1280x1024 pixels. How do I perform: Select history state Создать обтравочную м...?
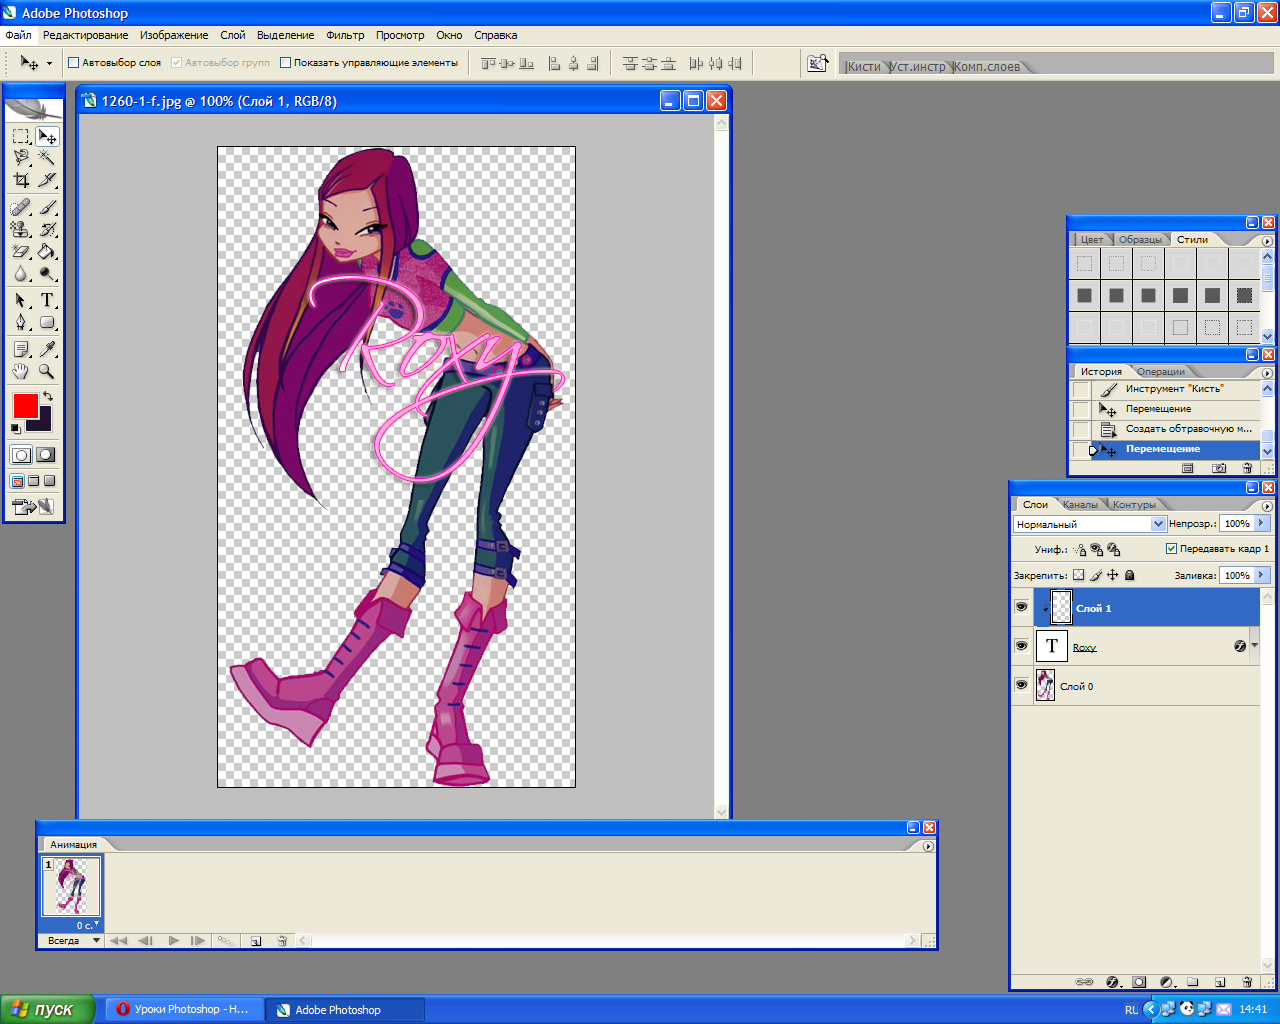[1176, 429]
